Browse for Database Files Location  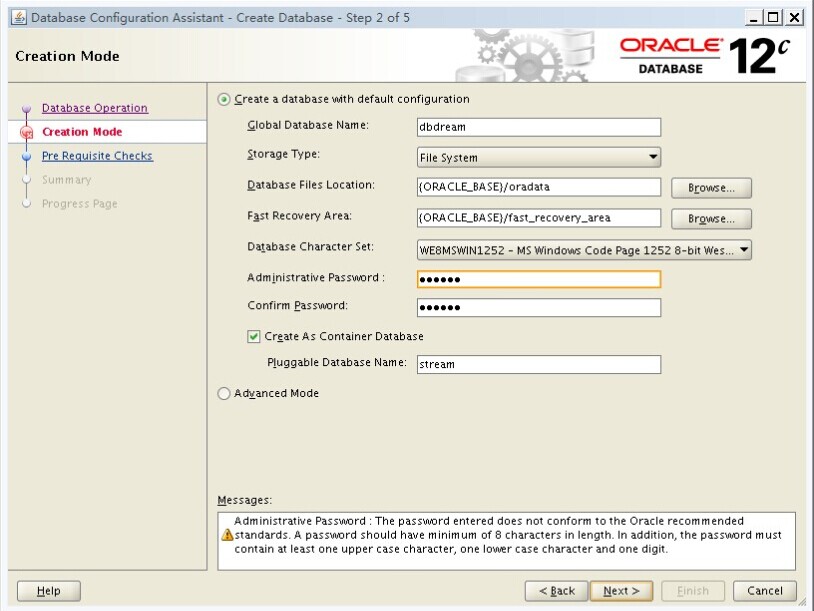pos(711,188)
